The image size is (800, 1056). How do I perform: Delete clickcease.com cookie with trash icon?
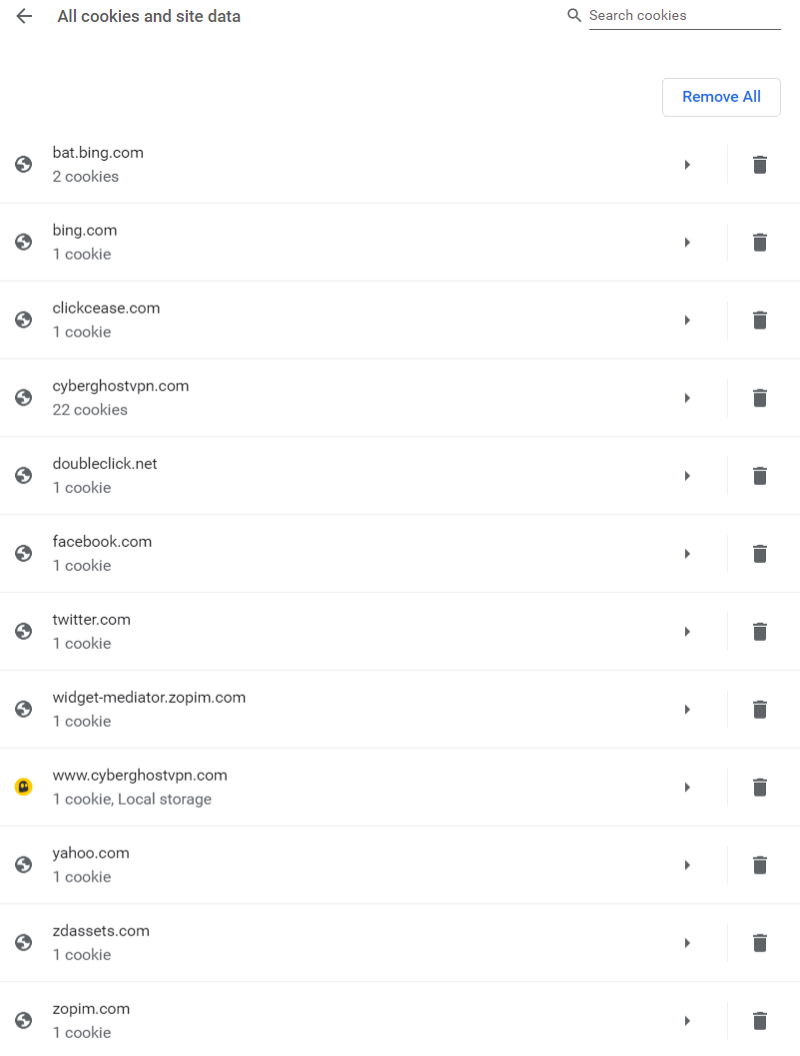coord(760,320)
